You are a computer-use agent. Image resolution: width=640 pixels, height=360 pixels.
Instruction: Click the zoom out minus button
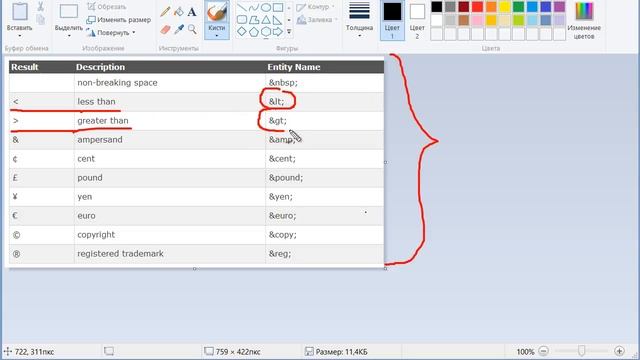coord(543,351)
